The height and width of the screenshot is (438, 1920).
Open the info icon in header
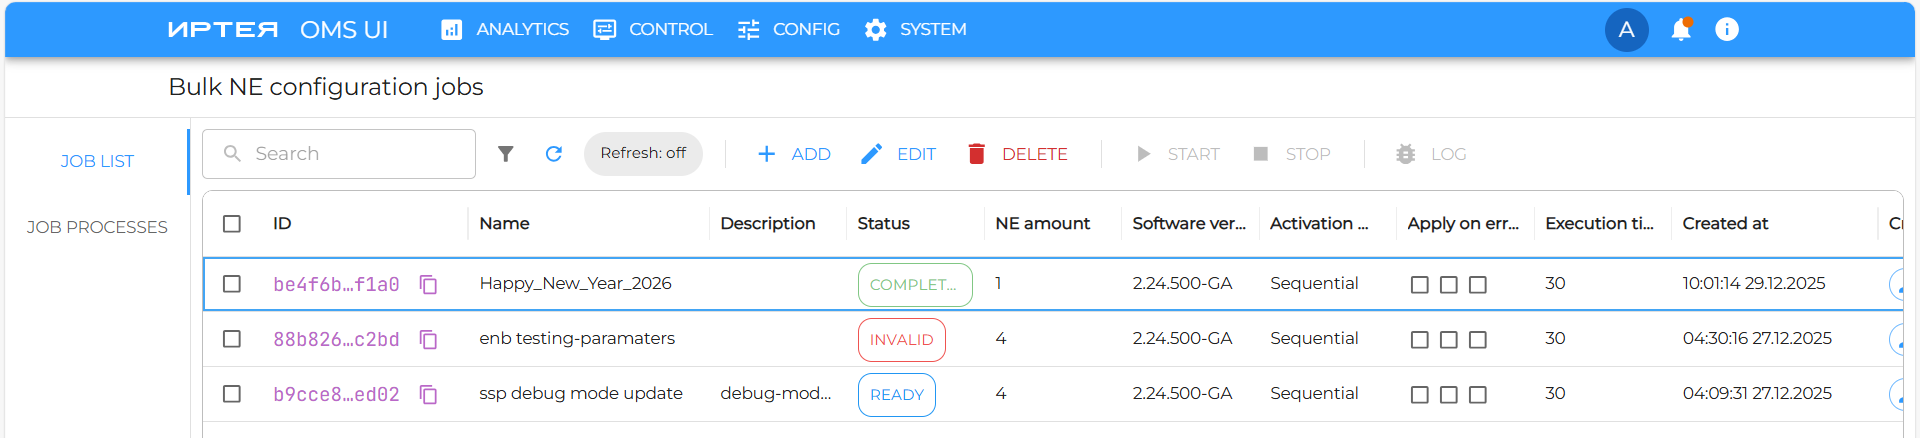pos(1727,30)
